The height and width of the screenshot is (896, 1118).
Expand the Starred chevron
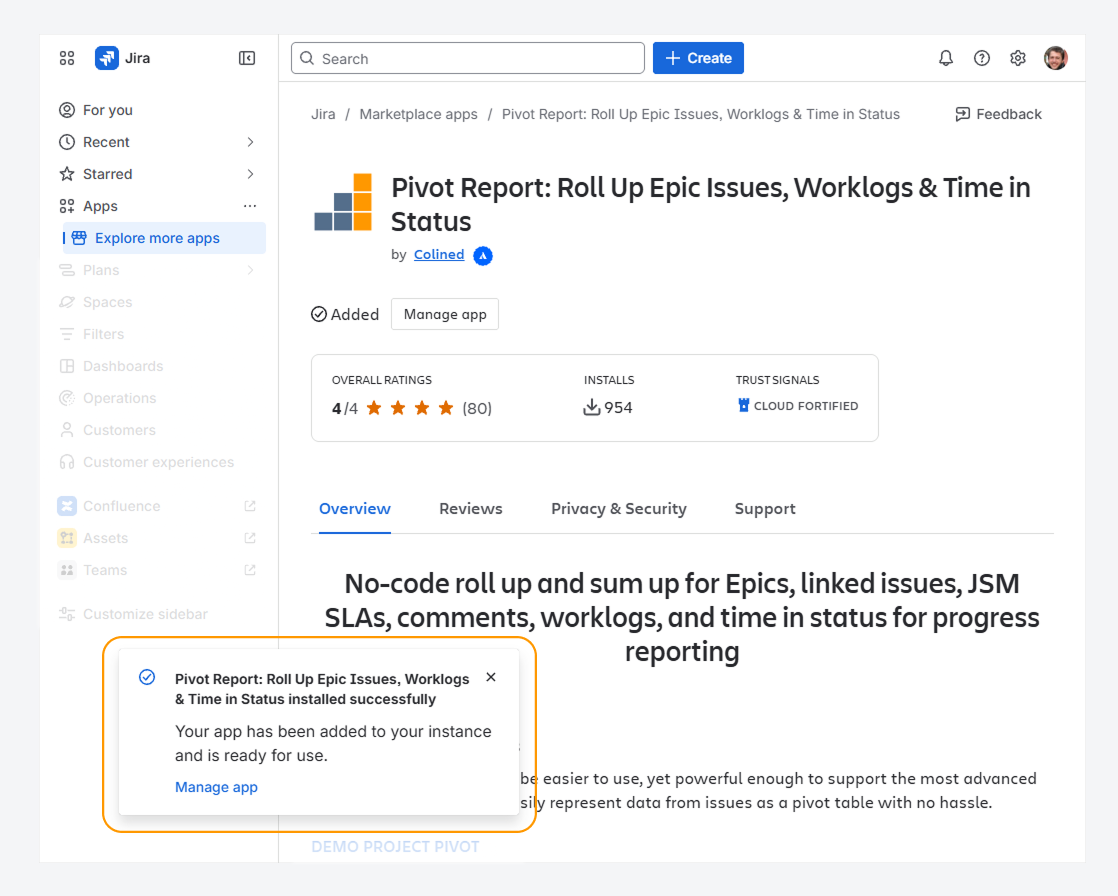point(250,174)
